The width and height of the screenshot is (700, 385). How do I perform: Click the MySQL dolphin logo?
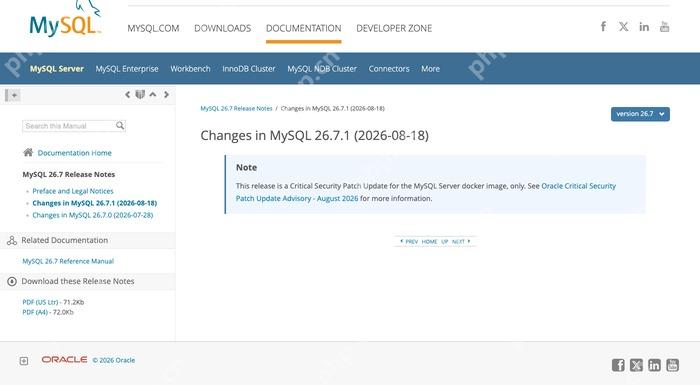click(65, 19)
